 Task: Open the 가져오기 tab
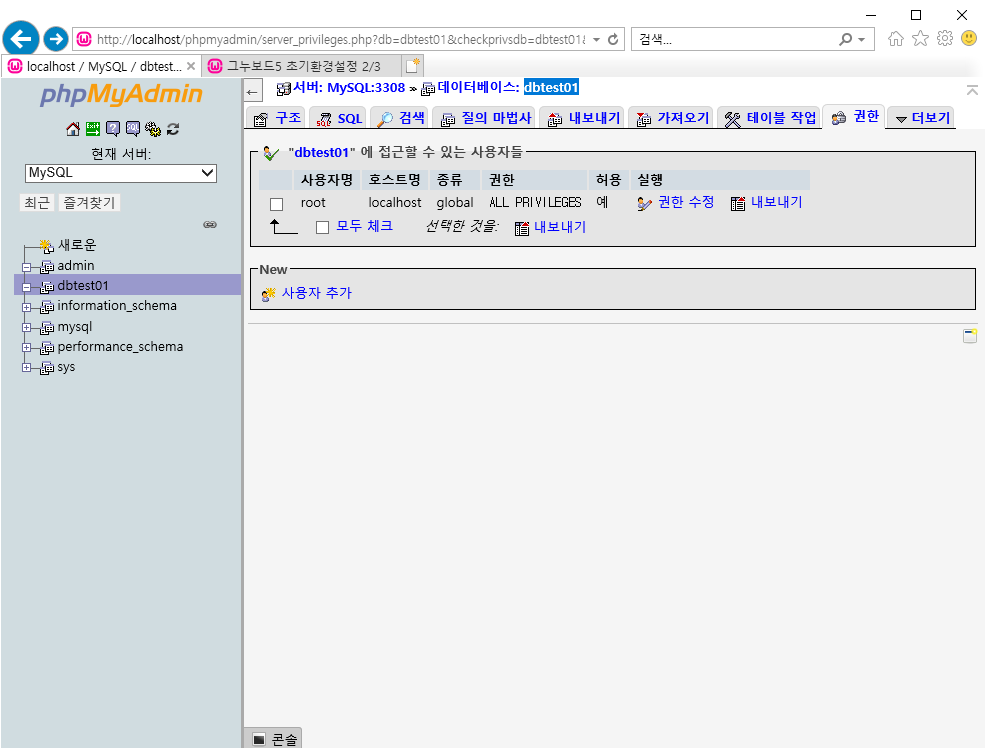click(x=672, y=118)
